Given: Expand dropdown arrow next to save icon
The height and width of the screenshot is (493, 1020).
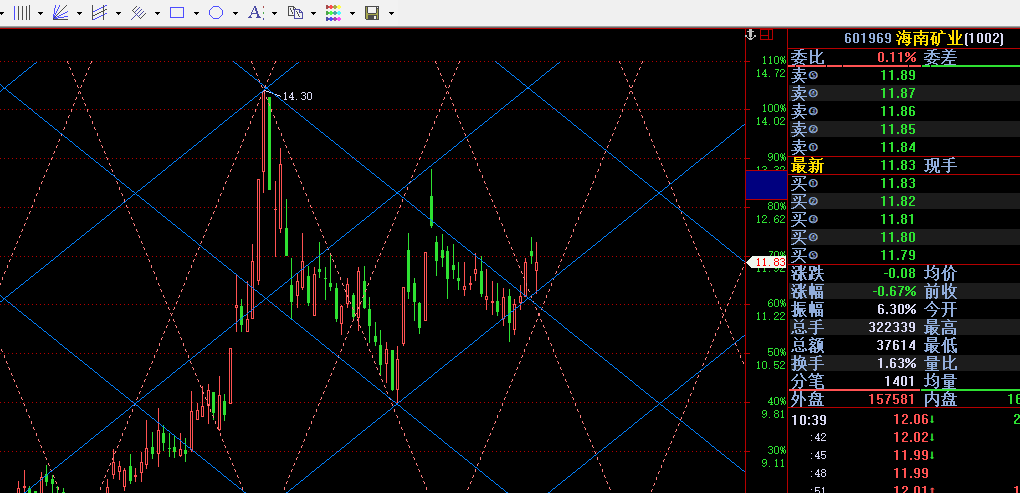Looking at the screenshot, I should [x=391, y=13].
